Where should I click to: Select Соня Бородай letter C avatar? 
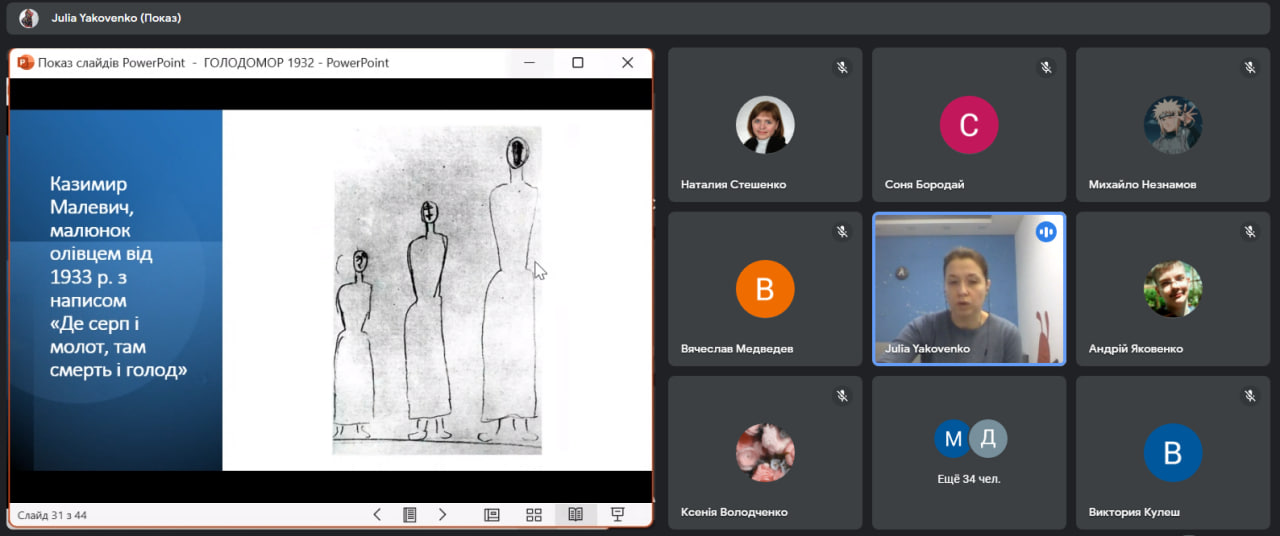pos(969,125)
